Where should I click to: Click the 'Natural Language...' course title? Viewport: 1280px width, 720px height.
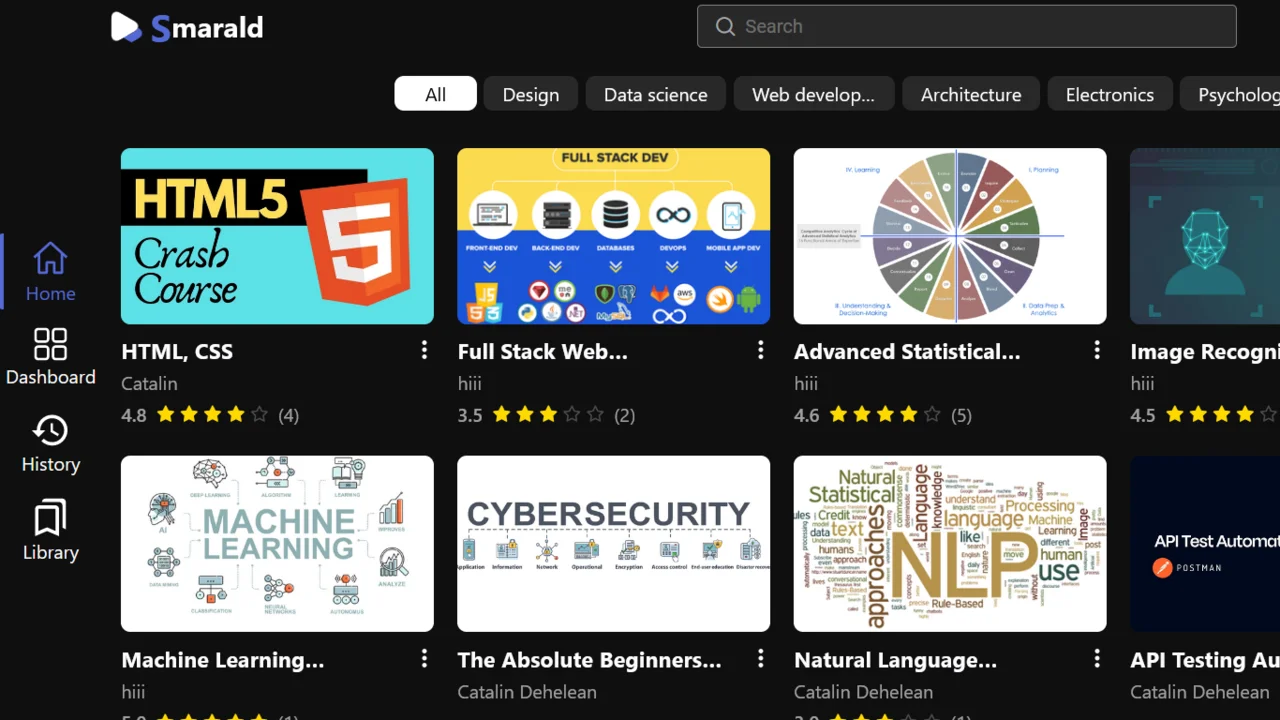895,660
